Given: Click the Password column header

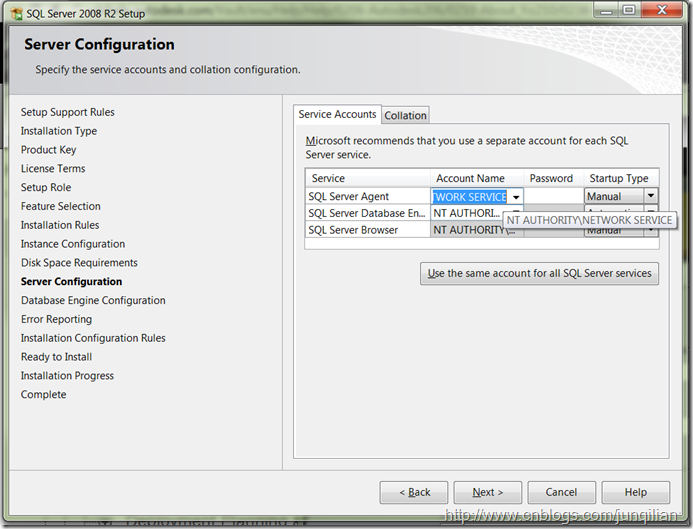Looking at the screenshot, I should (x=551, y=178).
